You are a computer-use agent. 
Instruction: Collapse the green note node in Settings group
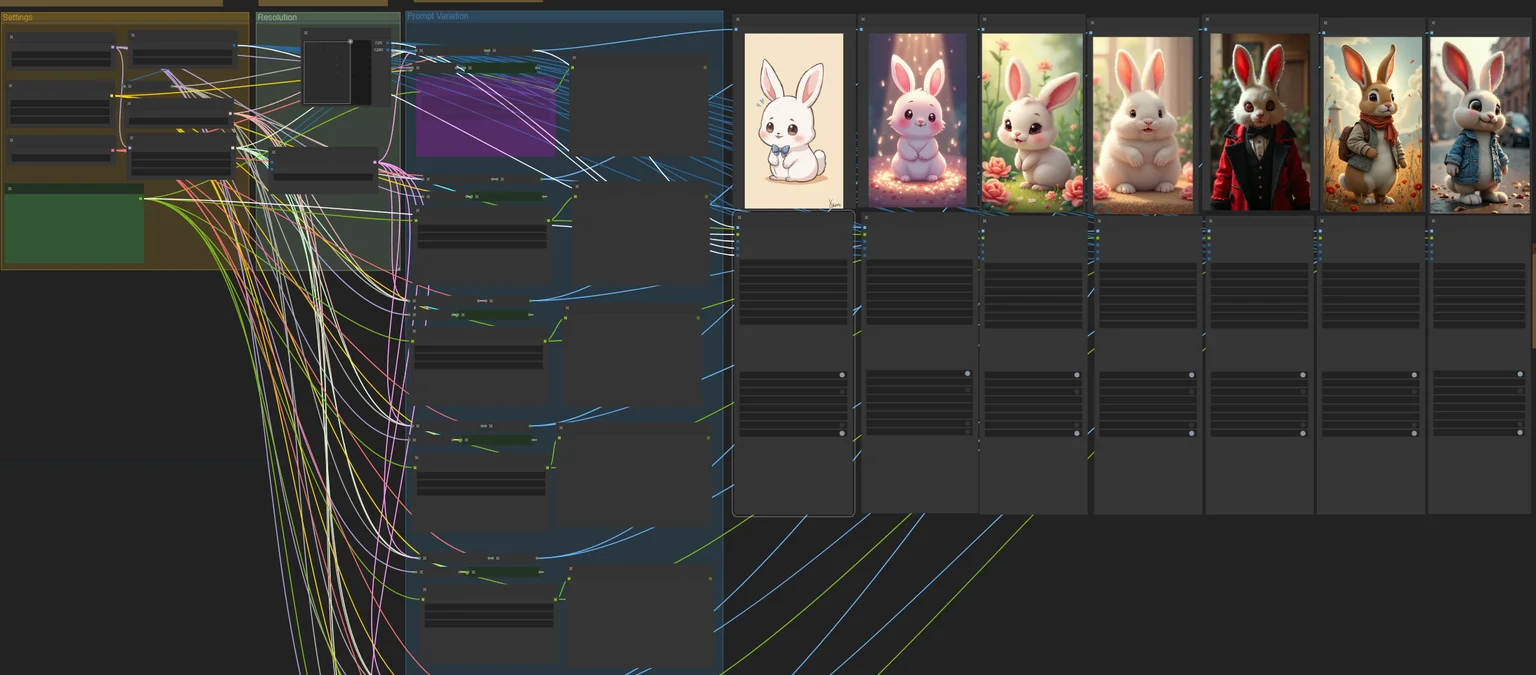click(9, 188)
